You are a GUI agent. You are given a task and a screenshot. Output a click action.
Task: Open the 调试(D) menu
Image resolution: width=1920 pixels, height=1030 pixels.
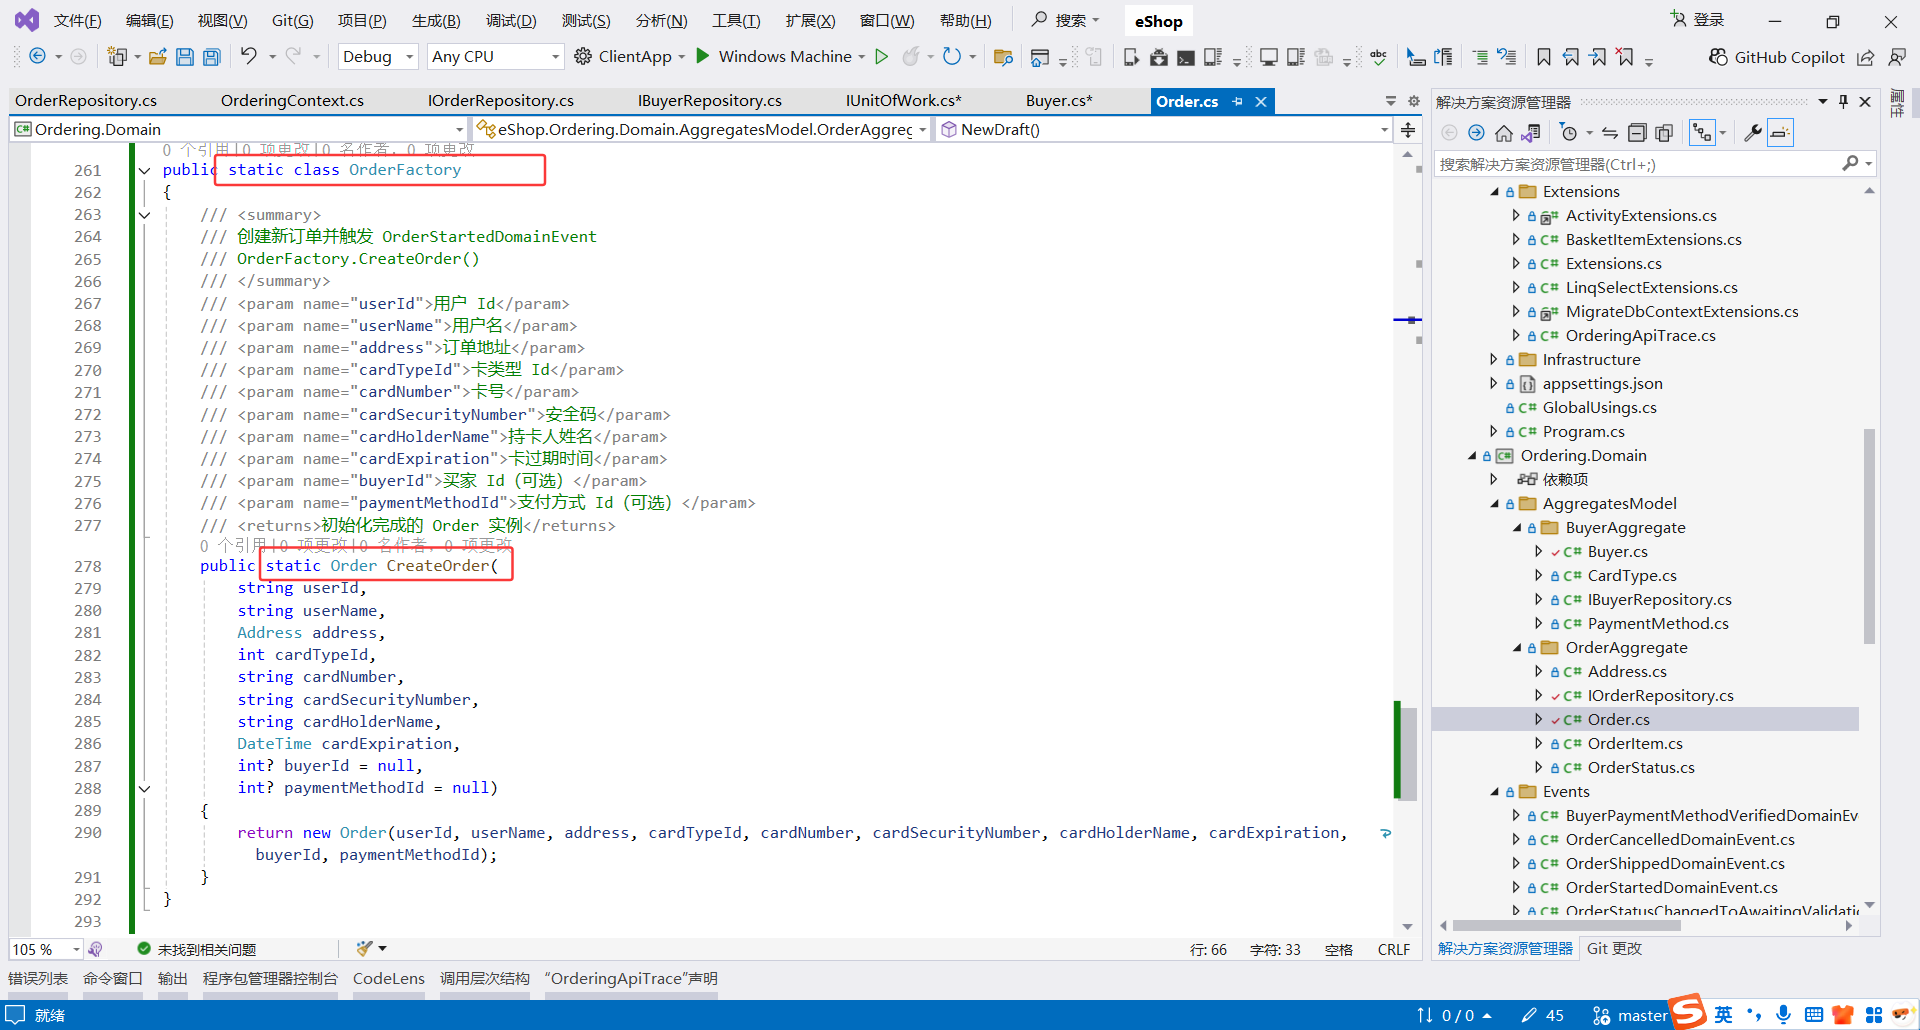[511, 21]
